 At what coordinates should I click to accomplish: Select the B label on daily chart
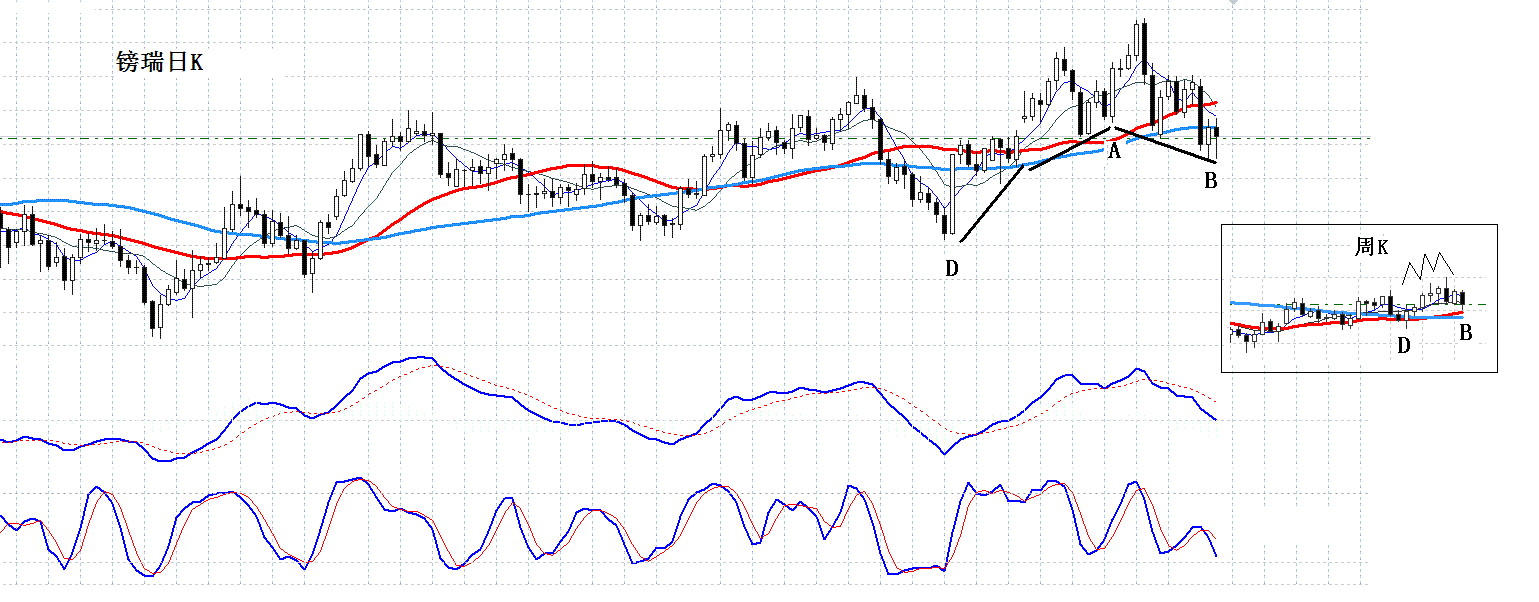[x=1210, y=181]
